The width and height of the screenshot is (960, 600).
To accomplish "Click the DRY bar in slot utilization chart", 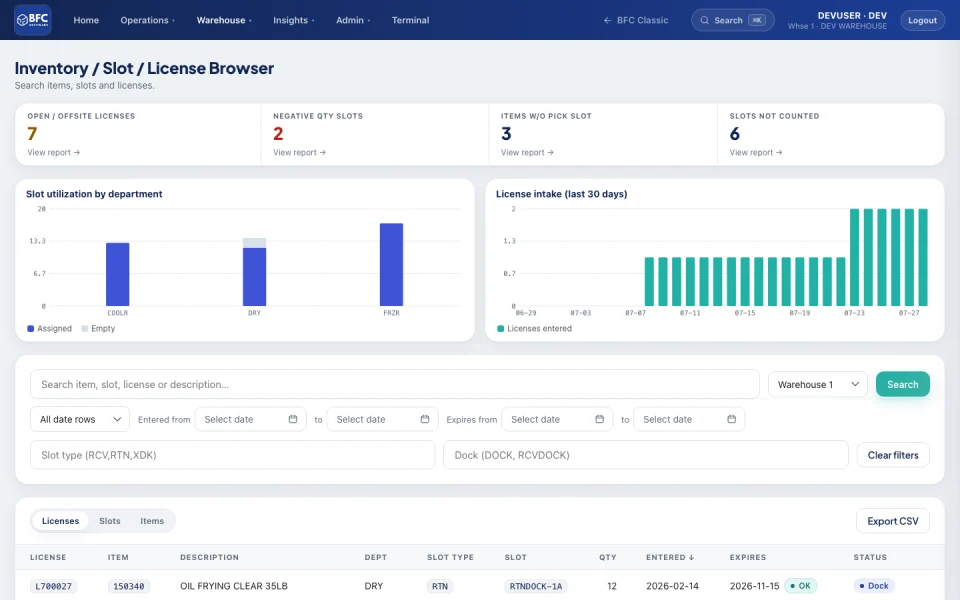I will pyautogui.click(x=254, y=272).
